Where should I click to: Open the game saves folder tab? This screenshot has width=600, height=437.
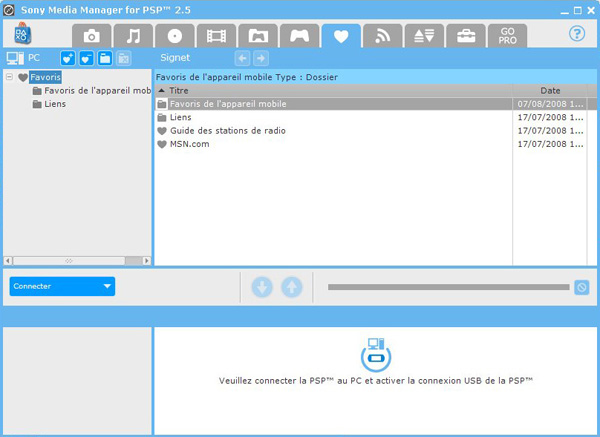(258, 36)
